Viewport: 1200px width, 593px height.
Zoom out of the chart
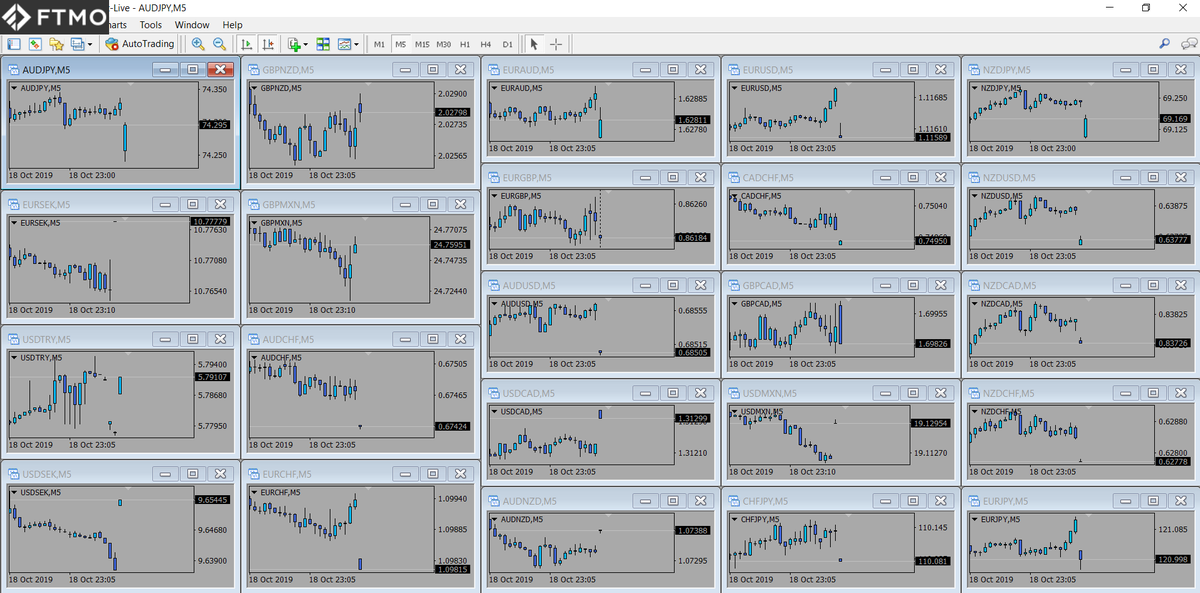click(x=219, y=44)
